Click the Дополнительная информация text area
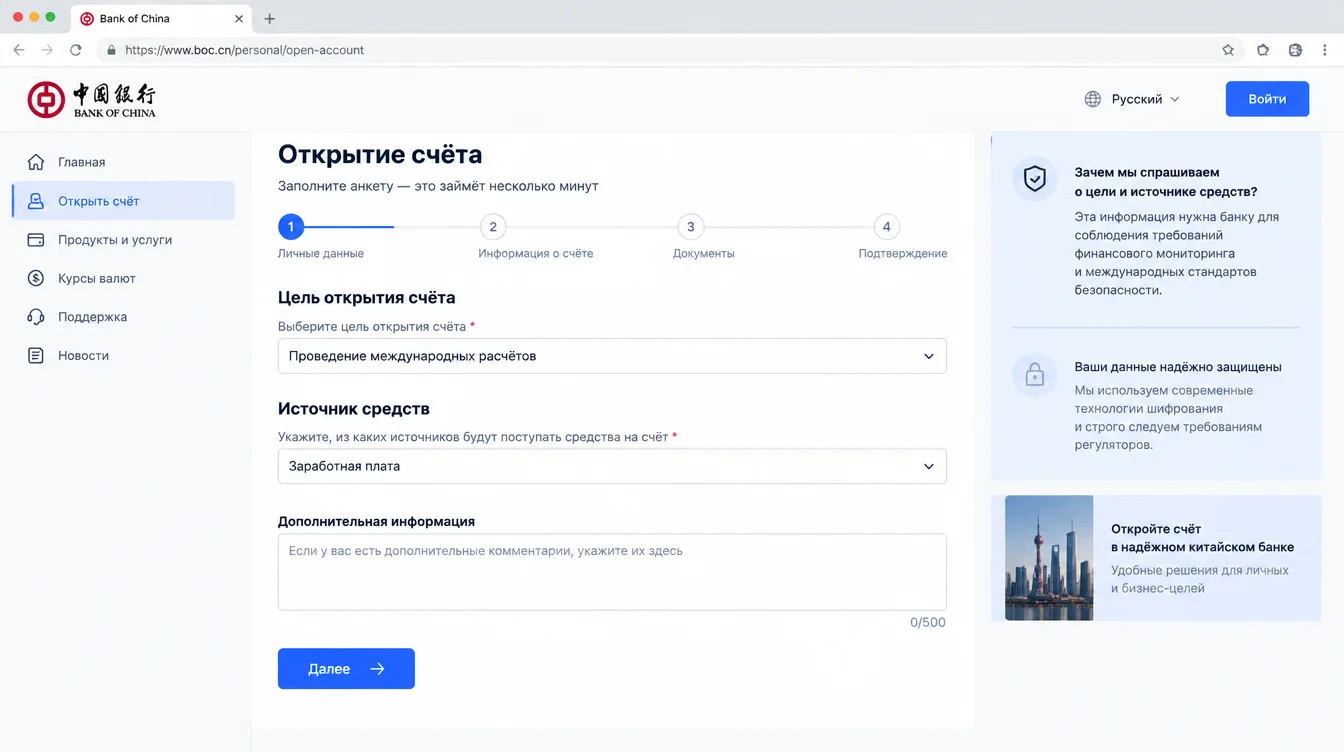Viewport: 1344px width, 752px height. point(612,572)
